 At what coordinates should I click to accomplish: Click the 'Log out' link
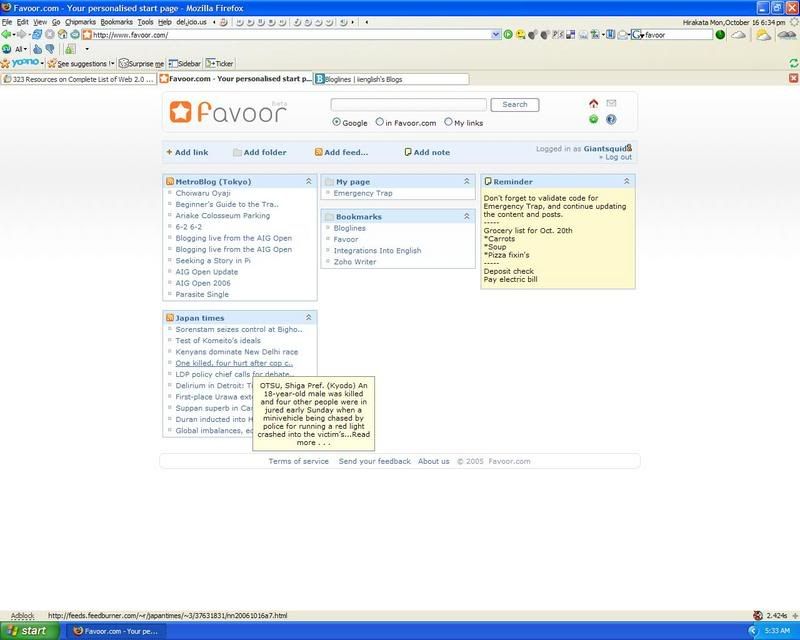click(x=618, y=157)
